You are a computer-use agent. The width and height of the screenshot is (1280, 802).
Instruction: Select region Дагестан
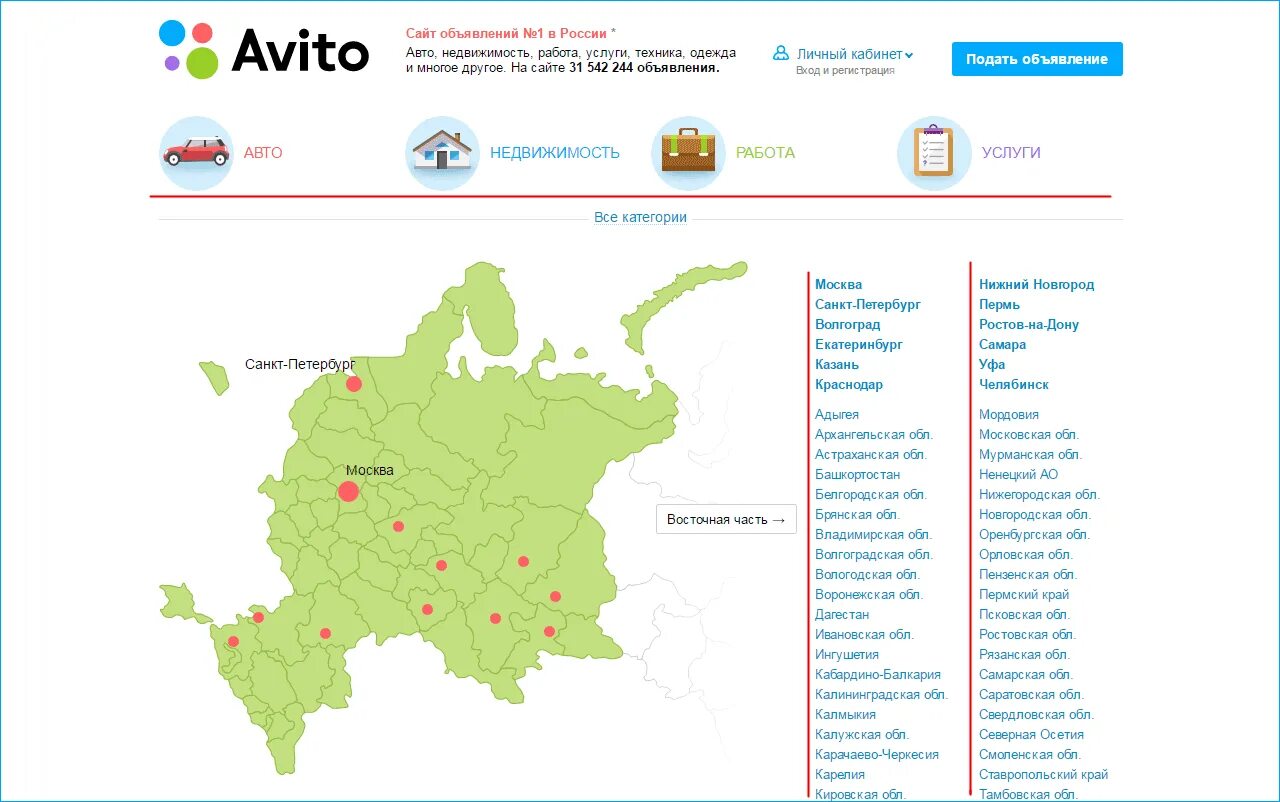(x=842, y=614)
